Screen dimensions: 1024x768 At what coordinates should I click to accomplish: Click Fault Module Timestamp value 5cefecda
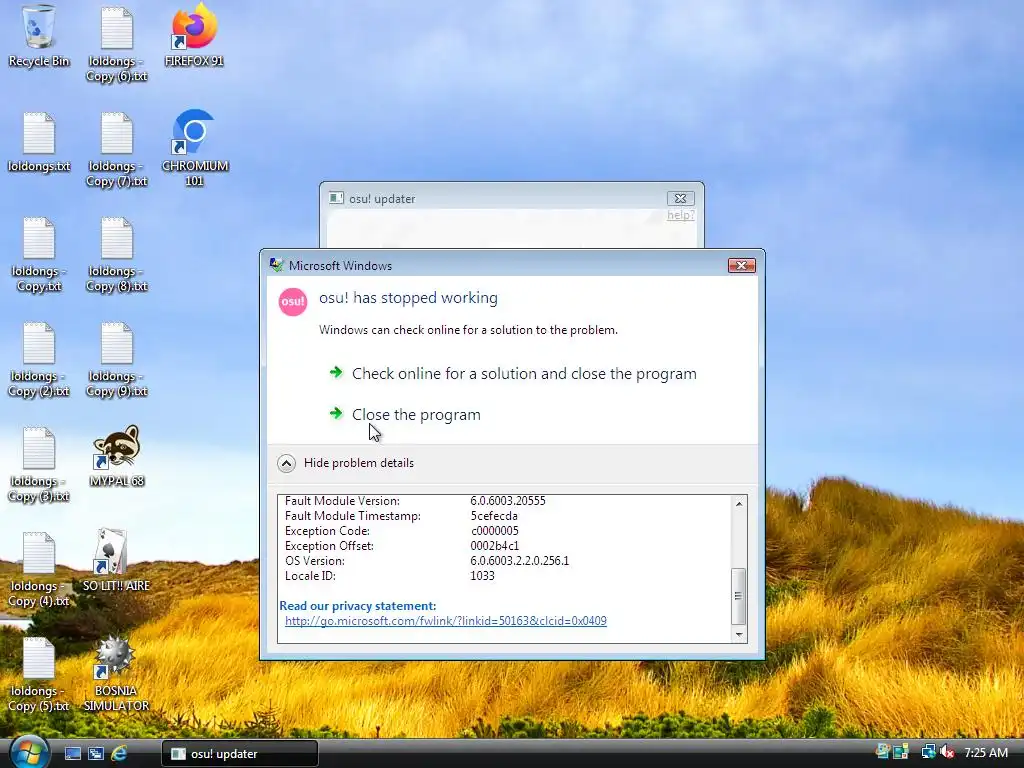click(494, 516)
